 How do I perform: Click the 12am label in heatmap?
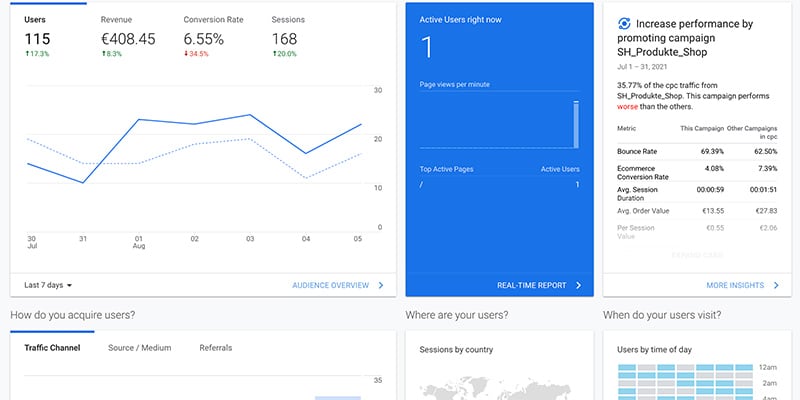coord(767,367)
